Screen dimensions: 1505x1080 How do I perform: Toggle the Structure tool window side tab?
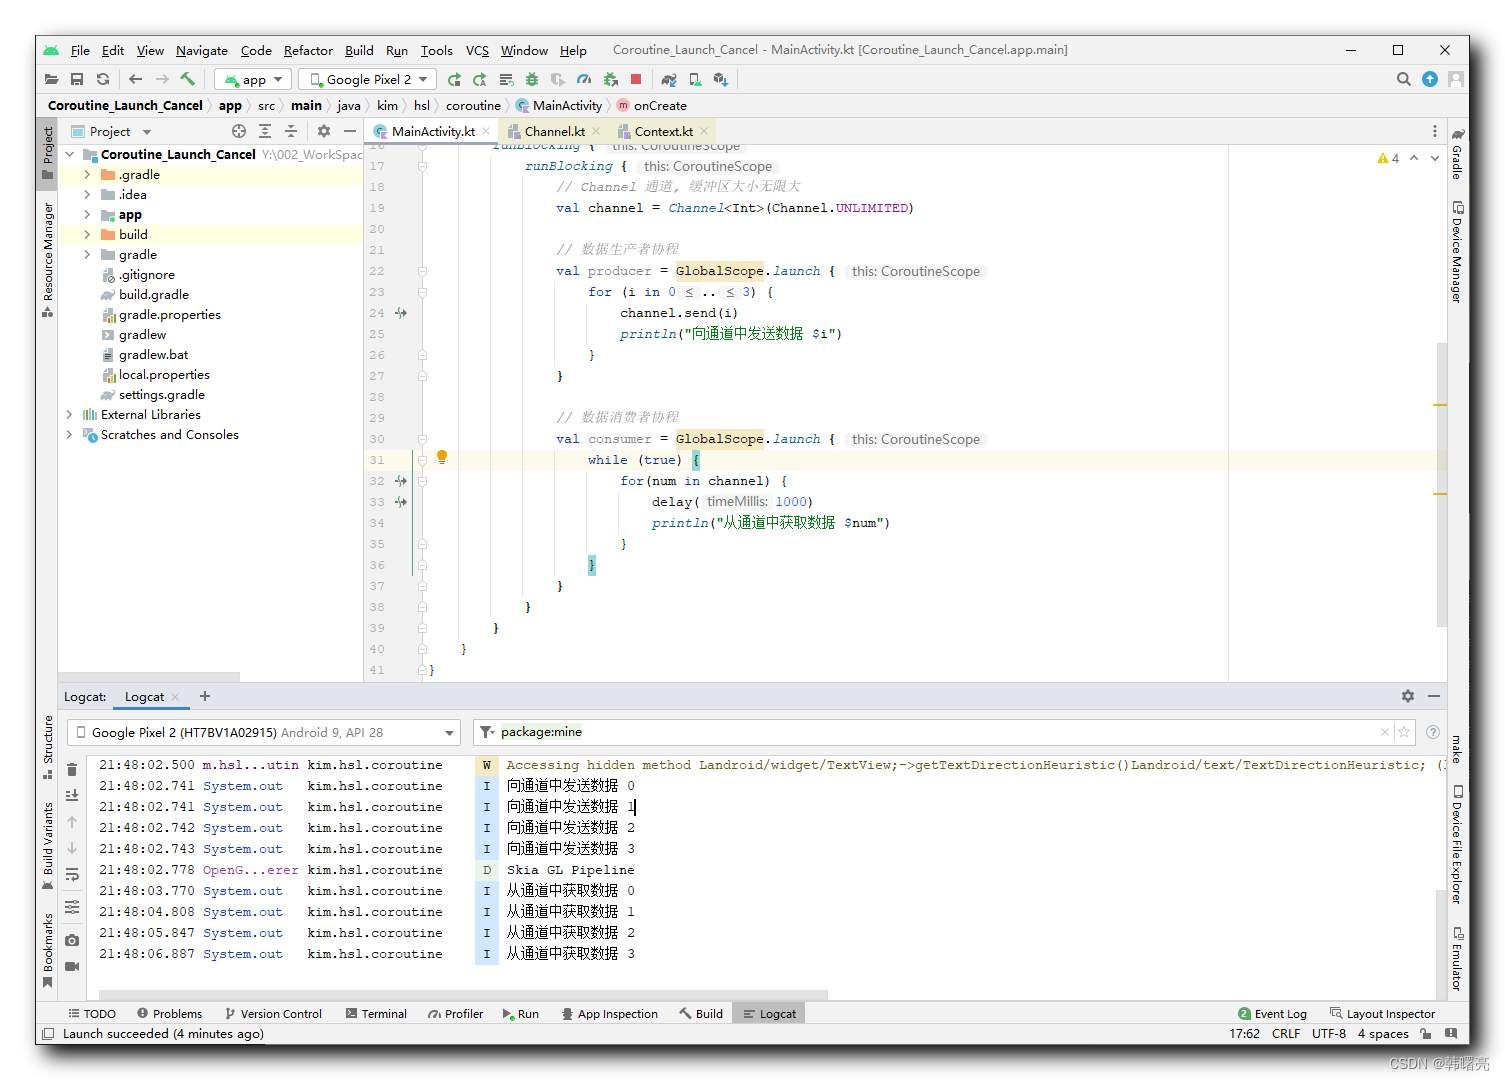[x=47, y=746]
